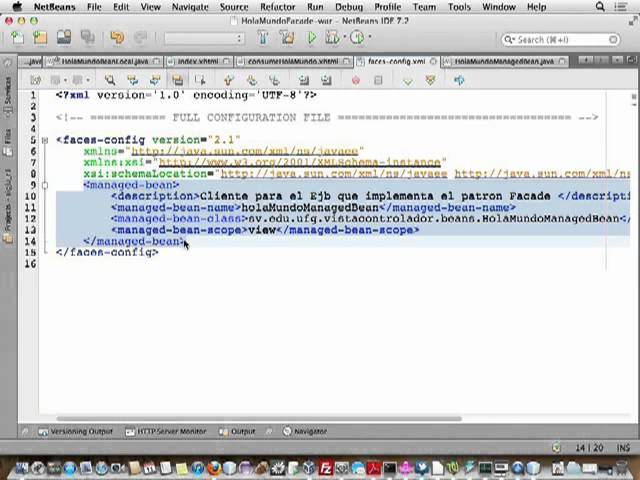This screenshot has height=480, width=640.
Task: Click the Search field in the toolbar
Action: 561,40
